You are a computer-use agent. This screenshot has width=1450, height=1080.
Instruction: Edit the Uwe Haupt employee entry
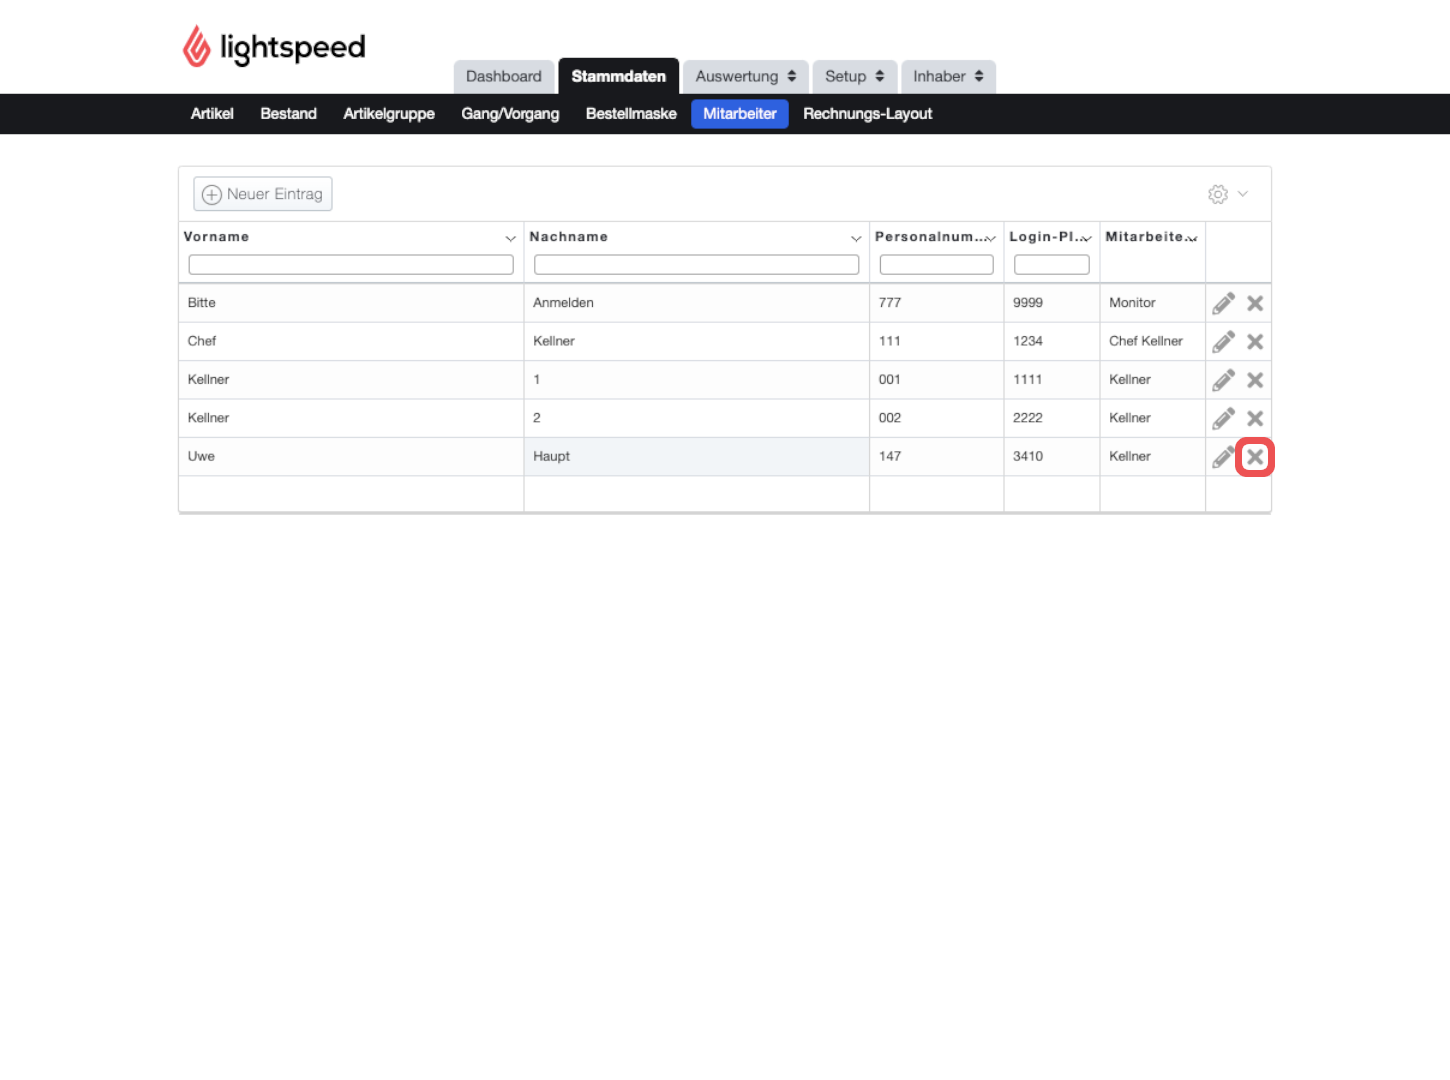click(1223, 457)
